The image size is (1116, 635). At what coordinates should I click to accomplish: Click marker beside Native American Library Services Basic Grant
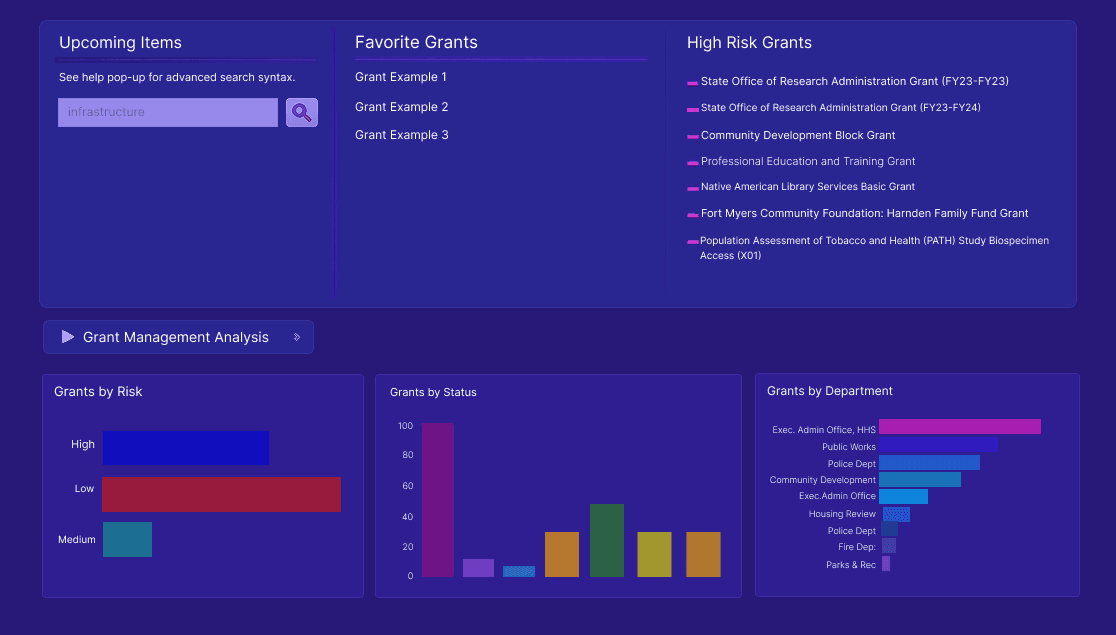691,186
